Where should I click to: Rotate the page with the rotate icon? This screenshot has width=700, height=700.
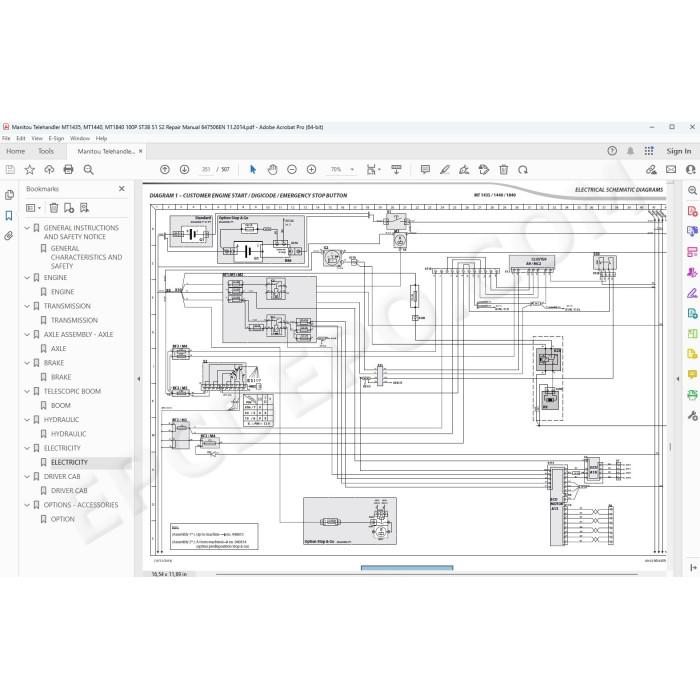523,170
